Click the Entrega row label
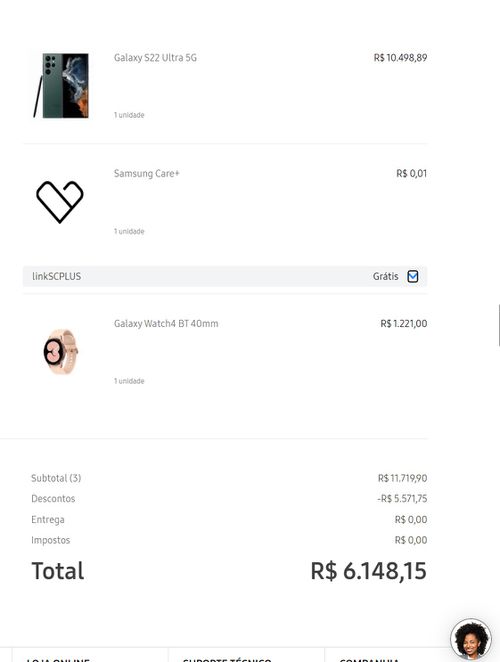500x662 pixels. (48, 519)
